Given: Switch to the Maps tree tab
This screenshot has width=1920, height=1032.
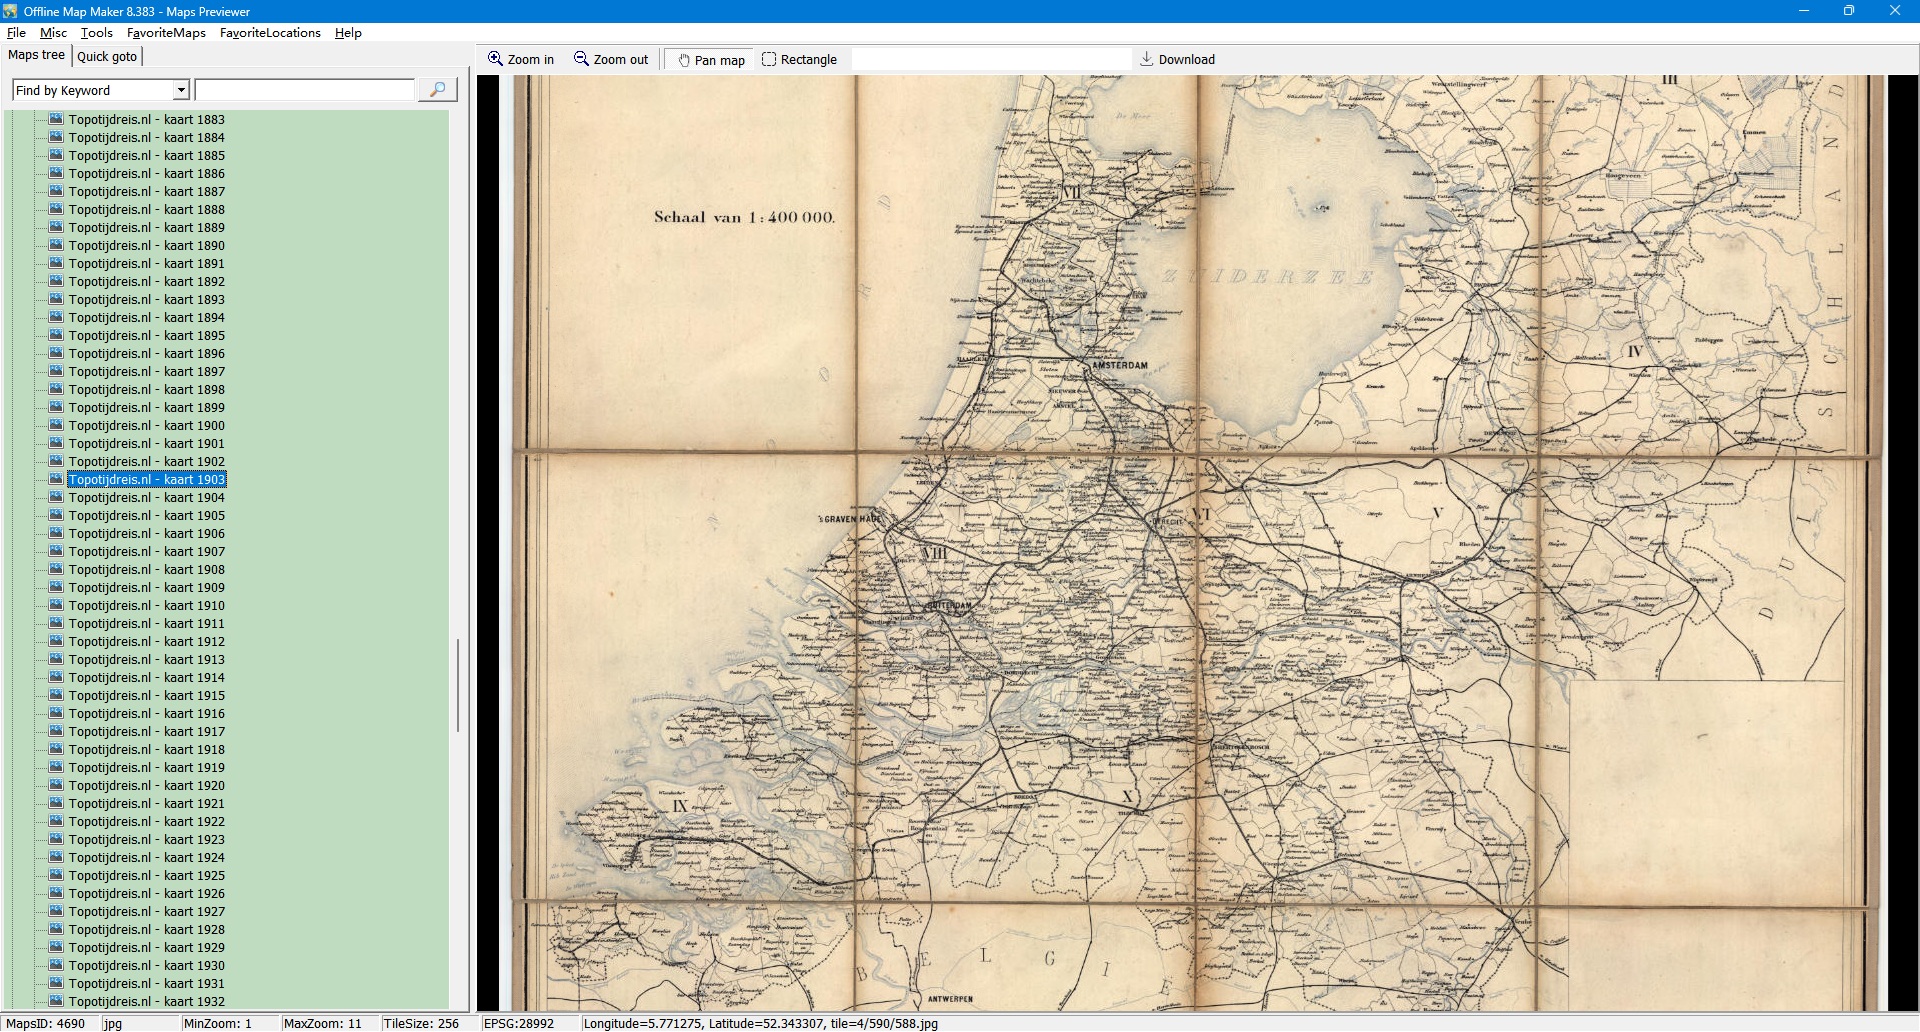Looking at the screenshot, I should (x=36, y=55).
